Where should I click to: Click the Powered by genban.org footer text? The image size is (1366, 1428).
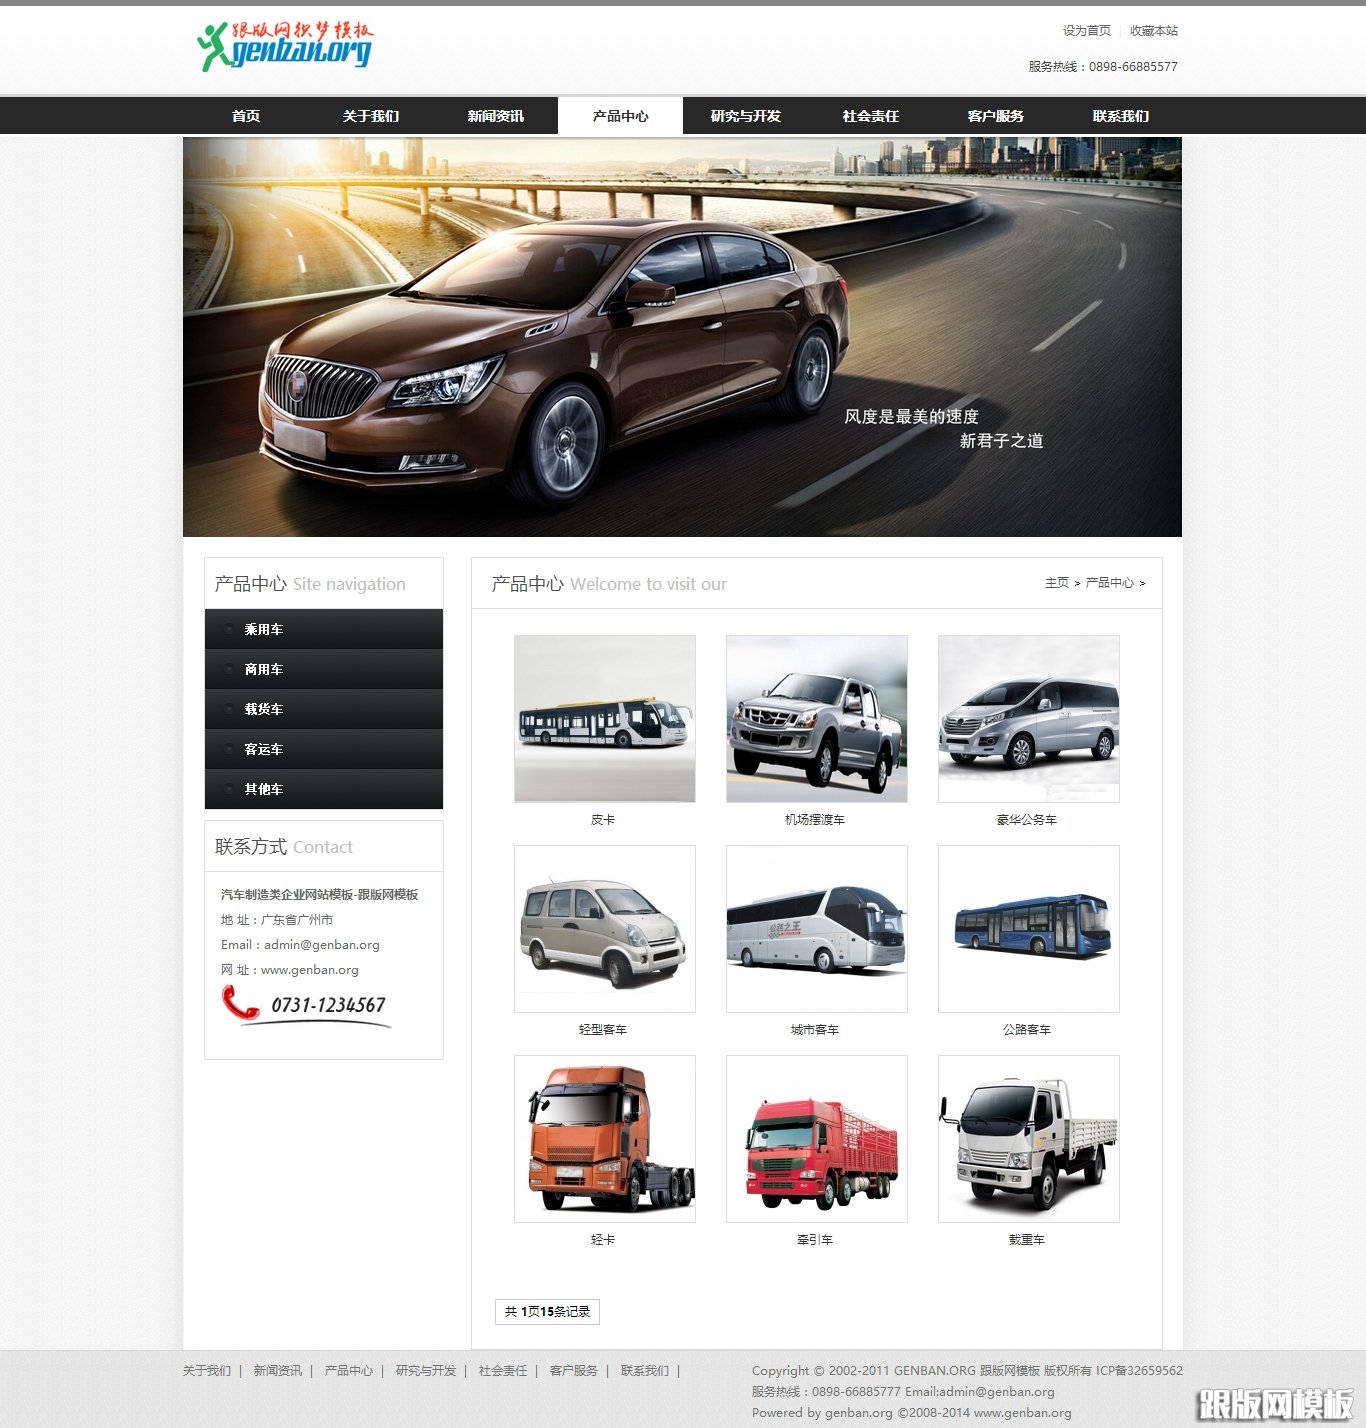pos(912,1413)
